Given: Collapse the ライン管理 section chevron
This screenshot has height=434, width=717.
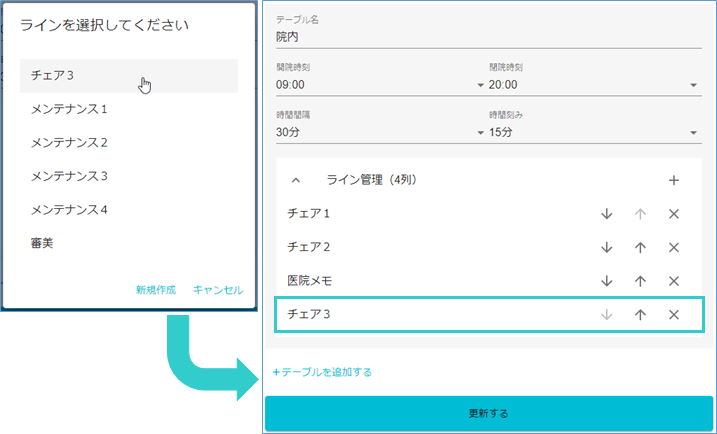Looking at the screenshot, I should point(296,181).
